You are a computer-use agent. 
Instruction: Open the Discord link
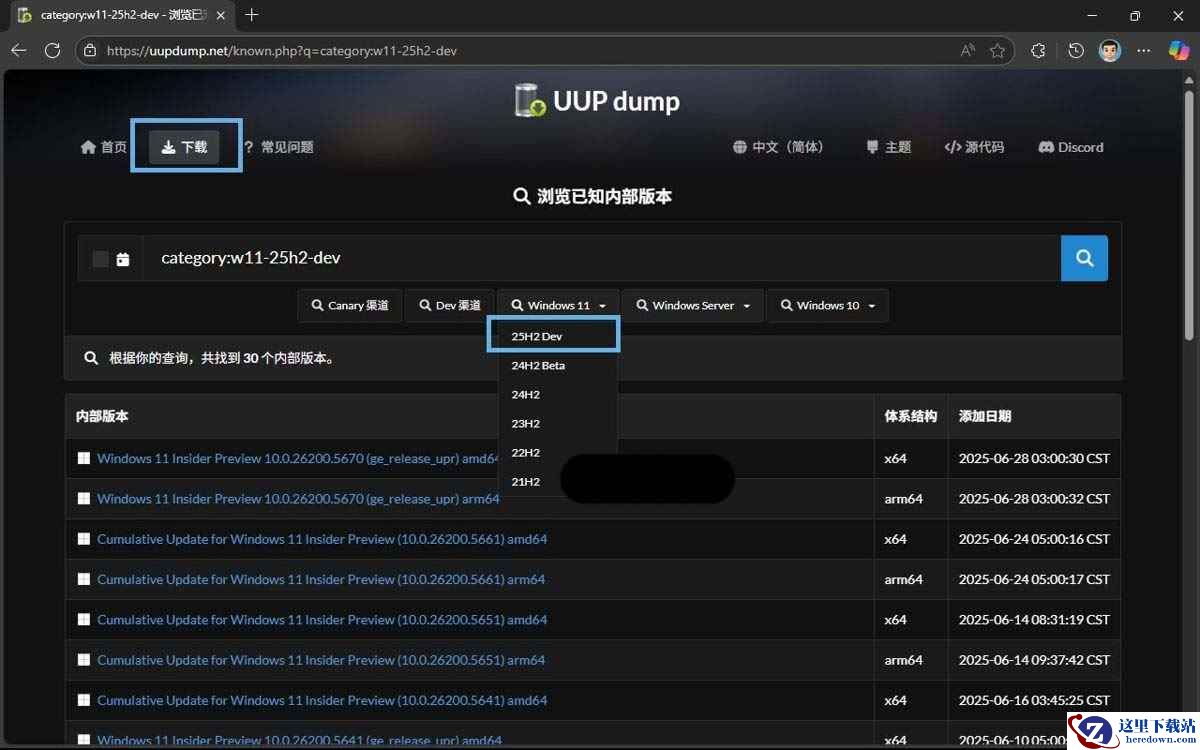click(1071, 147)
